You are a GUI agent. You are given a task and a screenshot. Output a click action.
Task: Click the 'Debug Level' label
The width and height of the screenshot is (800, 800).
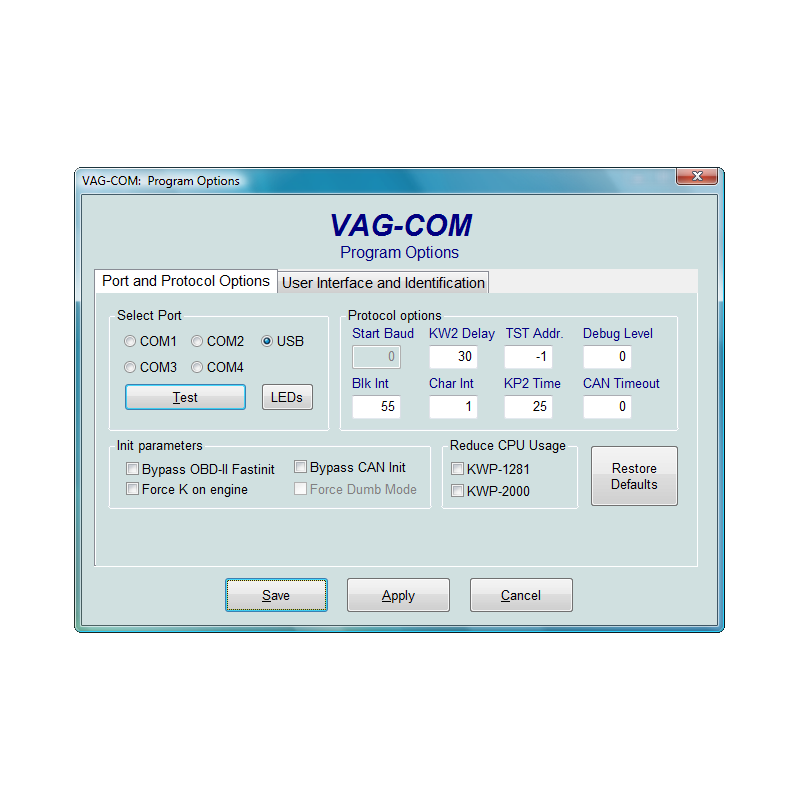617,334
